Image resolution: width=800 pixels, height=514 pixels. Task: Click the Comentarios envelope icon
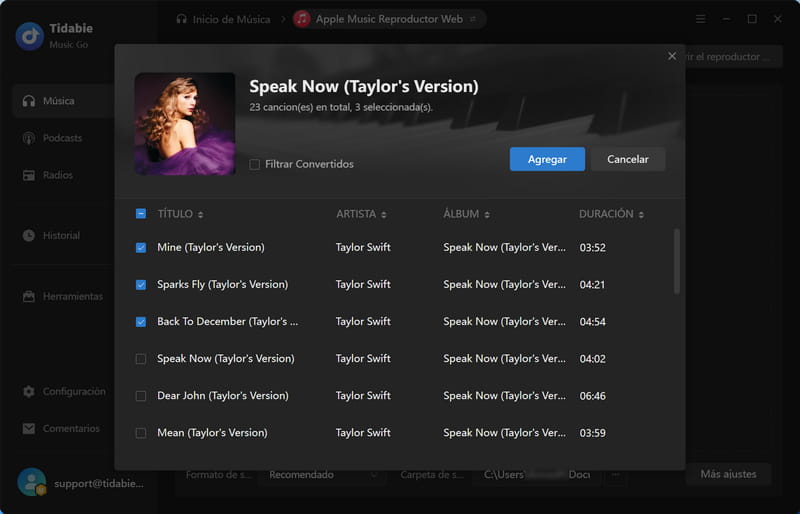[x=29, y=429]
